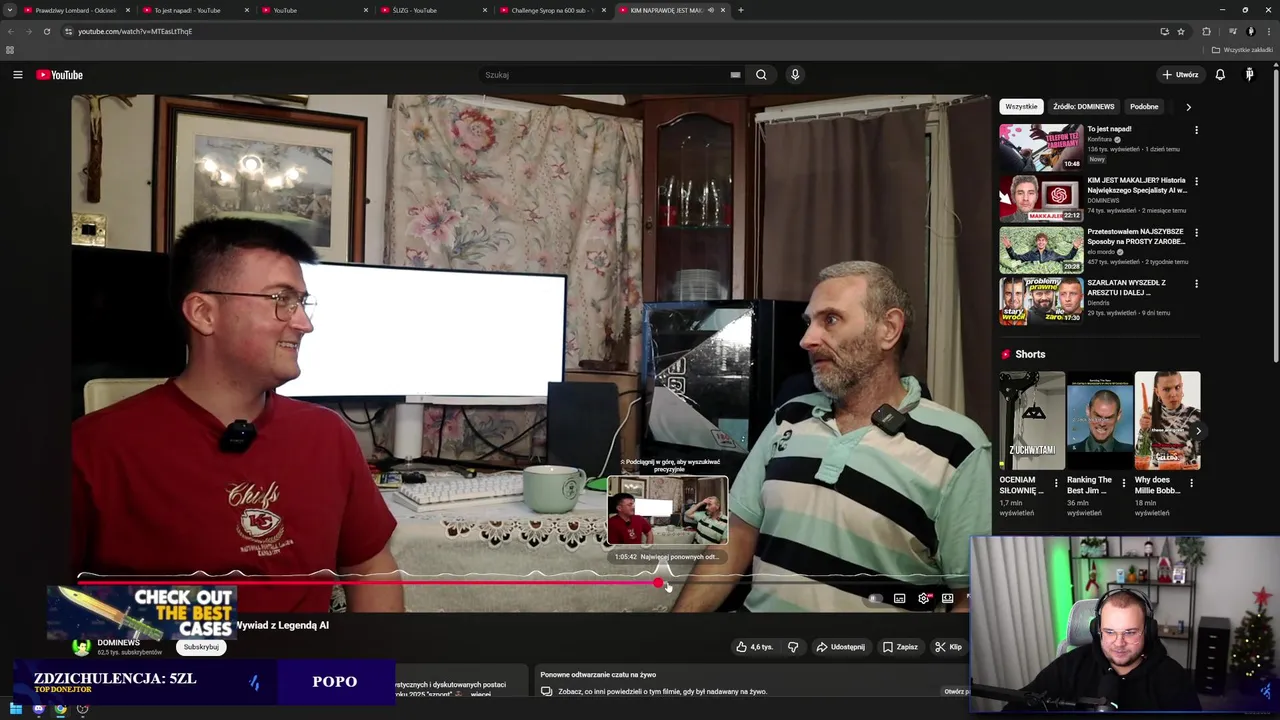Open 'Wszystkie zakładki' bookmarks folder
The height and width of the screenshot is (720, 1280).
pos(1242,50)
